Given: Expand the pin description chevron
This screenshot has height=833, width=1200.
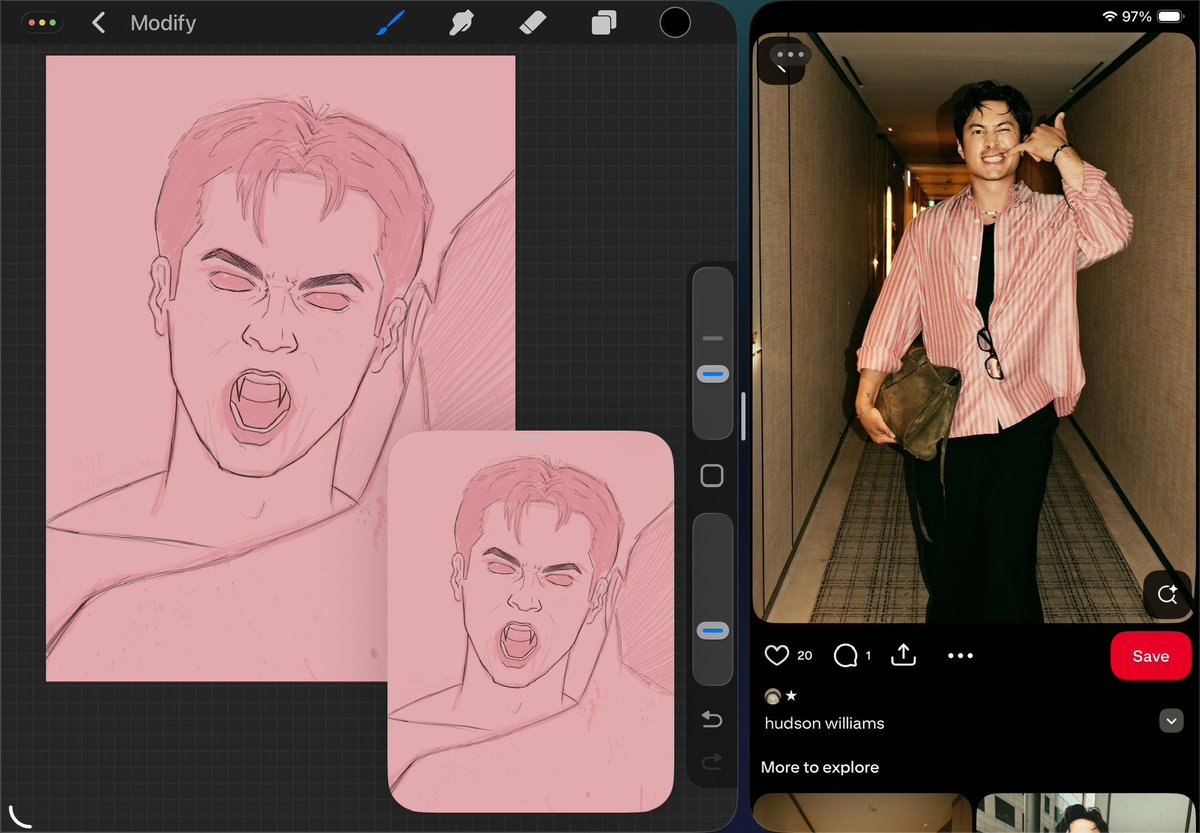Looking at the screenshot, I should 1171,720.
